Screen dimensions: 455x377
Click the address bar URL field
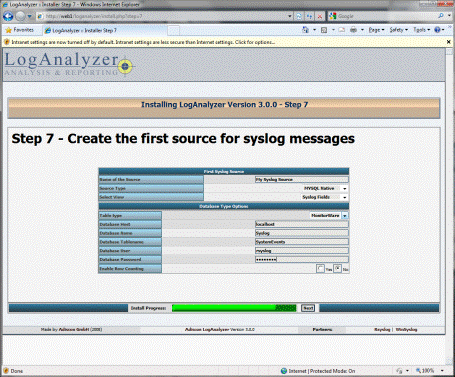point(162,16)
